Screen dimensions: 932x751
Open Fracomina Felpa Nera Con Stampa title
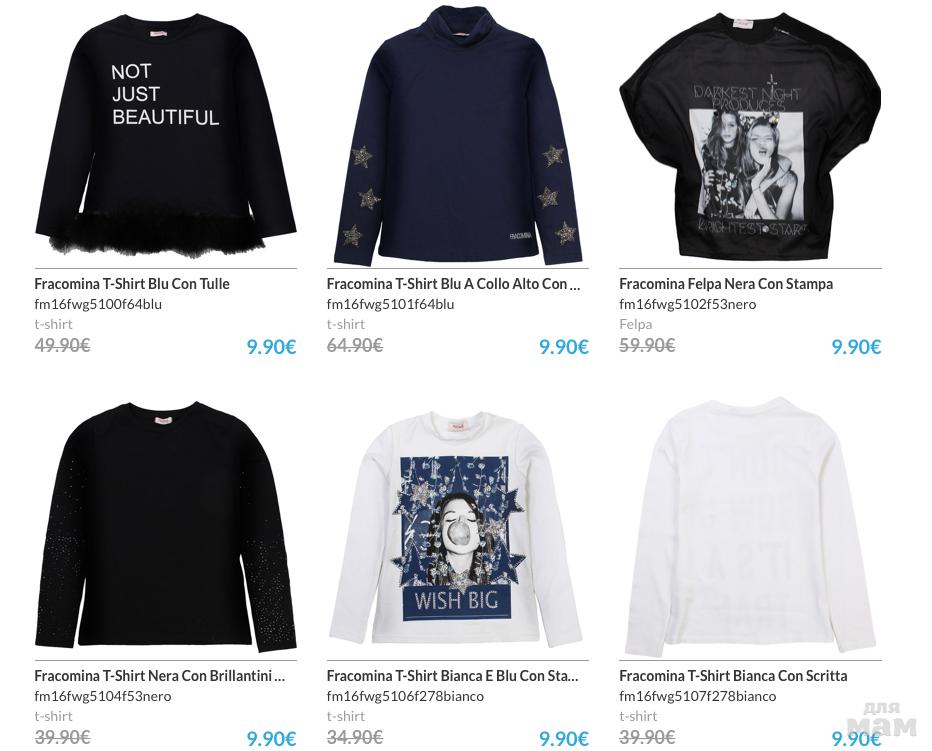pos(726,284)
